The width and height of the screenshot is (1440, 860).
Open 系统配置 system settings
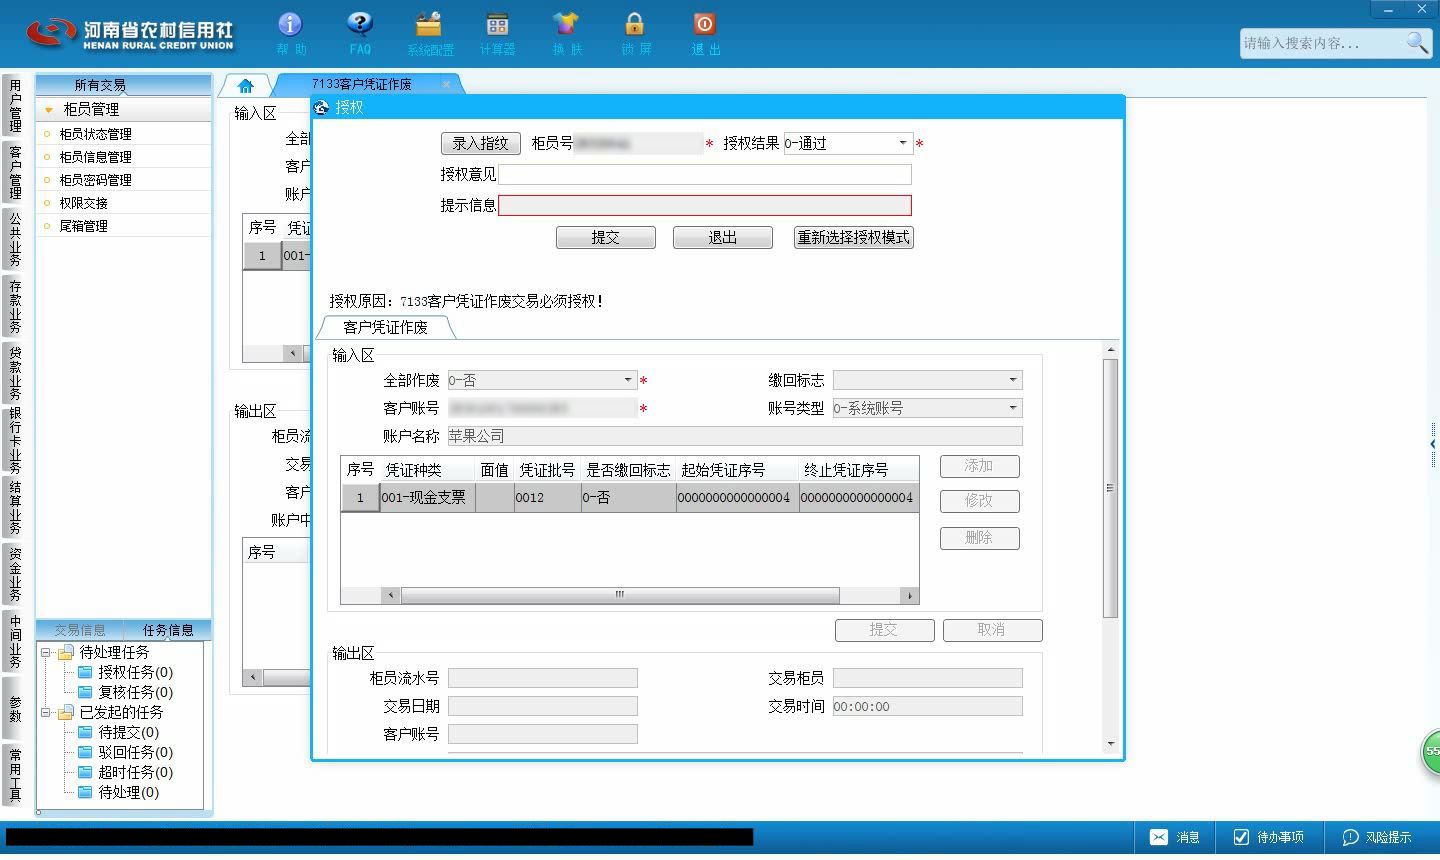(429, 33)
